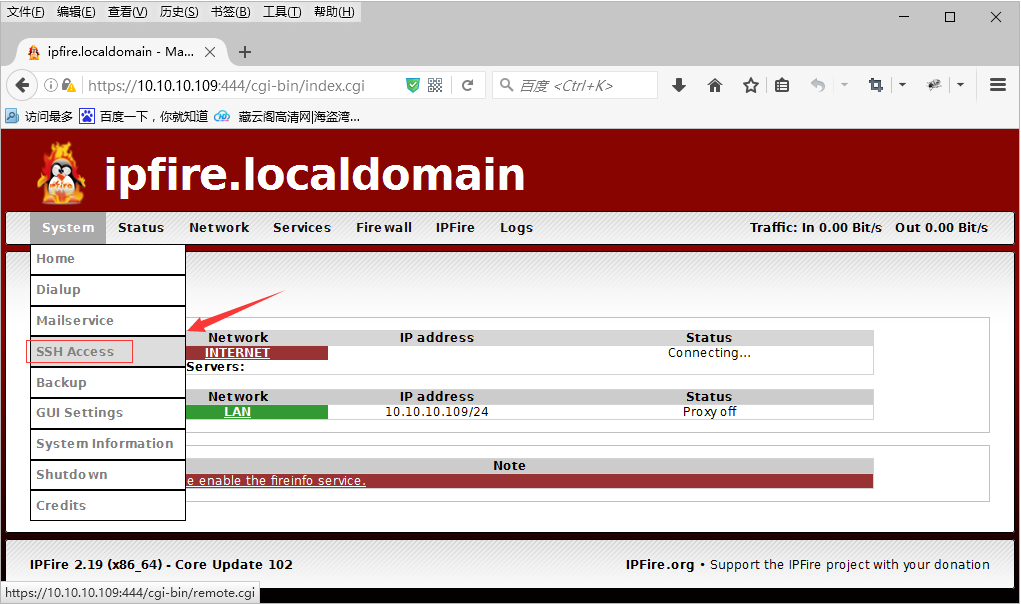
Task: Choose GUI Settings from System dropdown
Action: [x=108, y=413]
